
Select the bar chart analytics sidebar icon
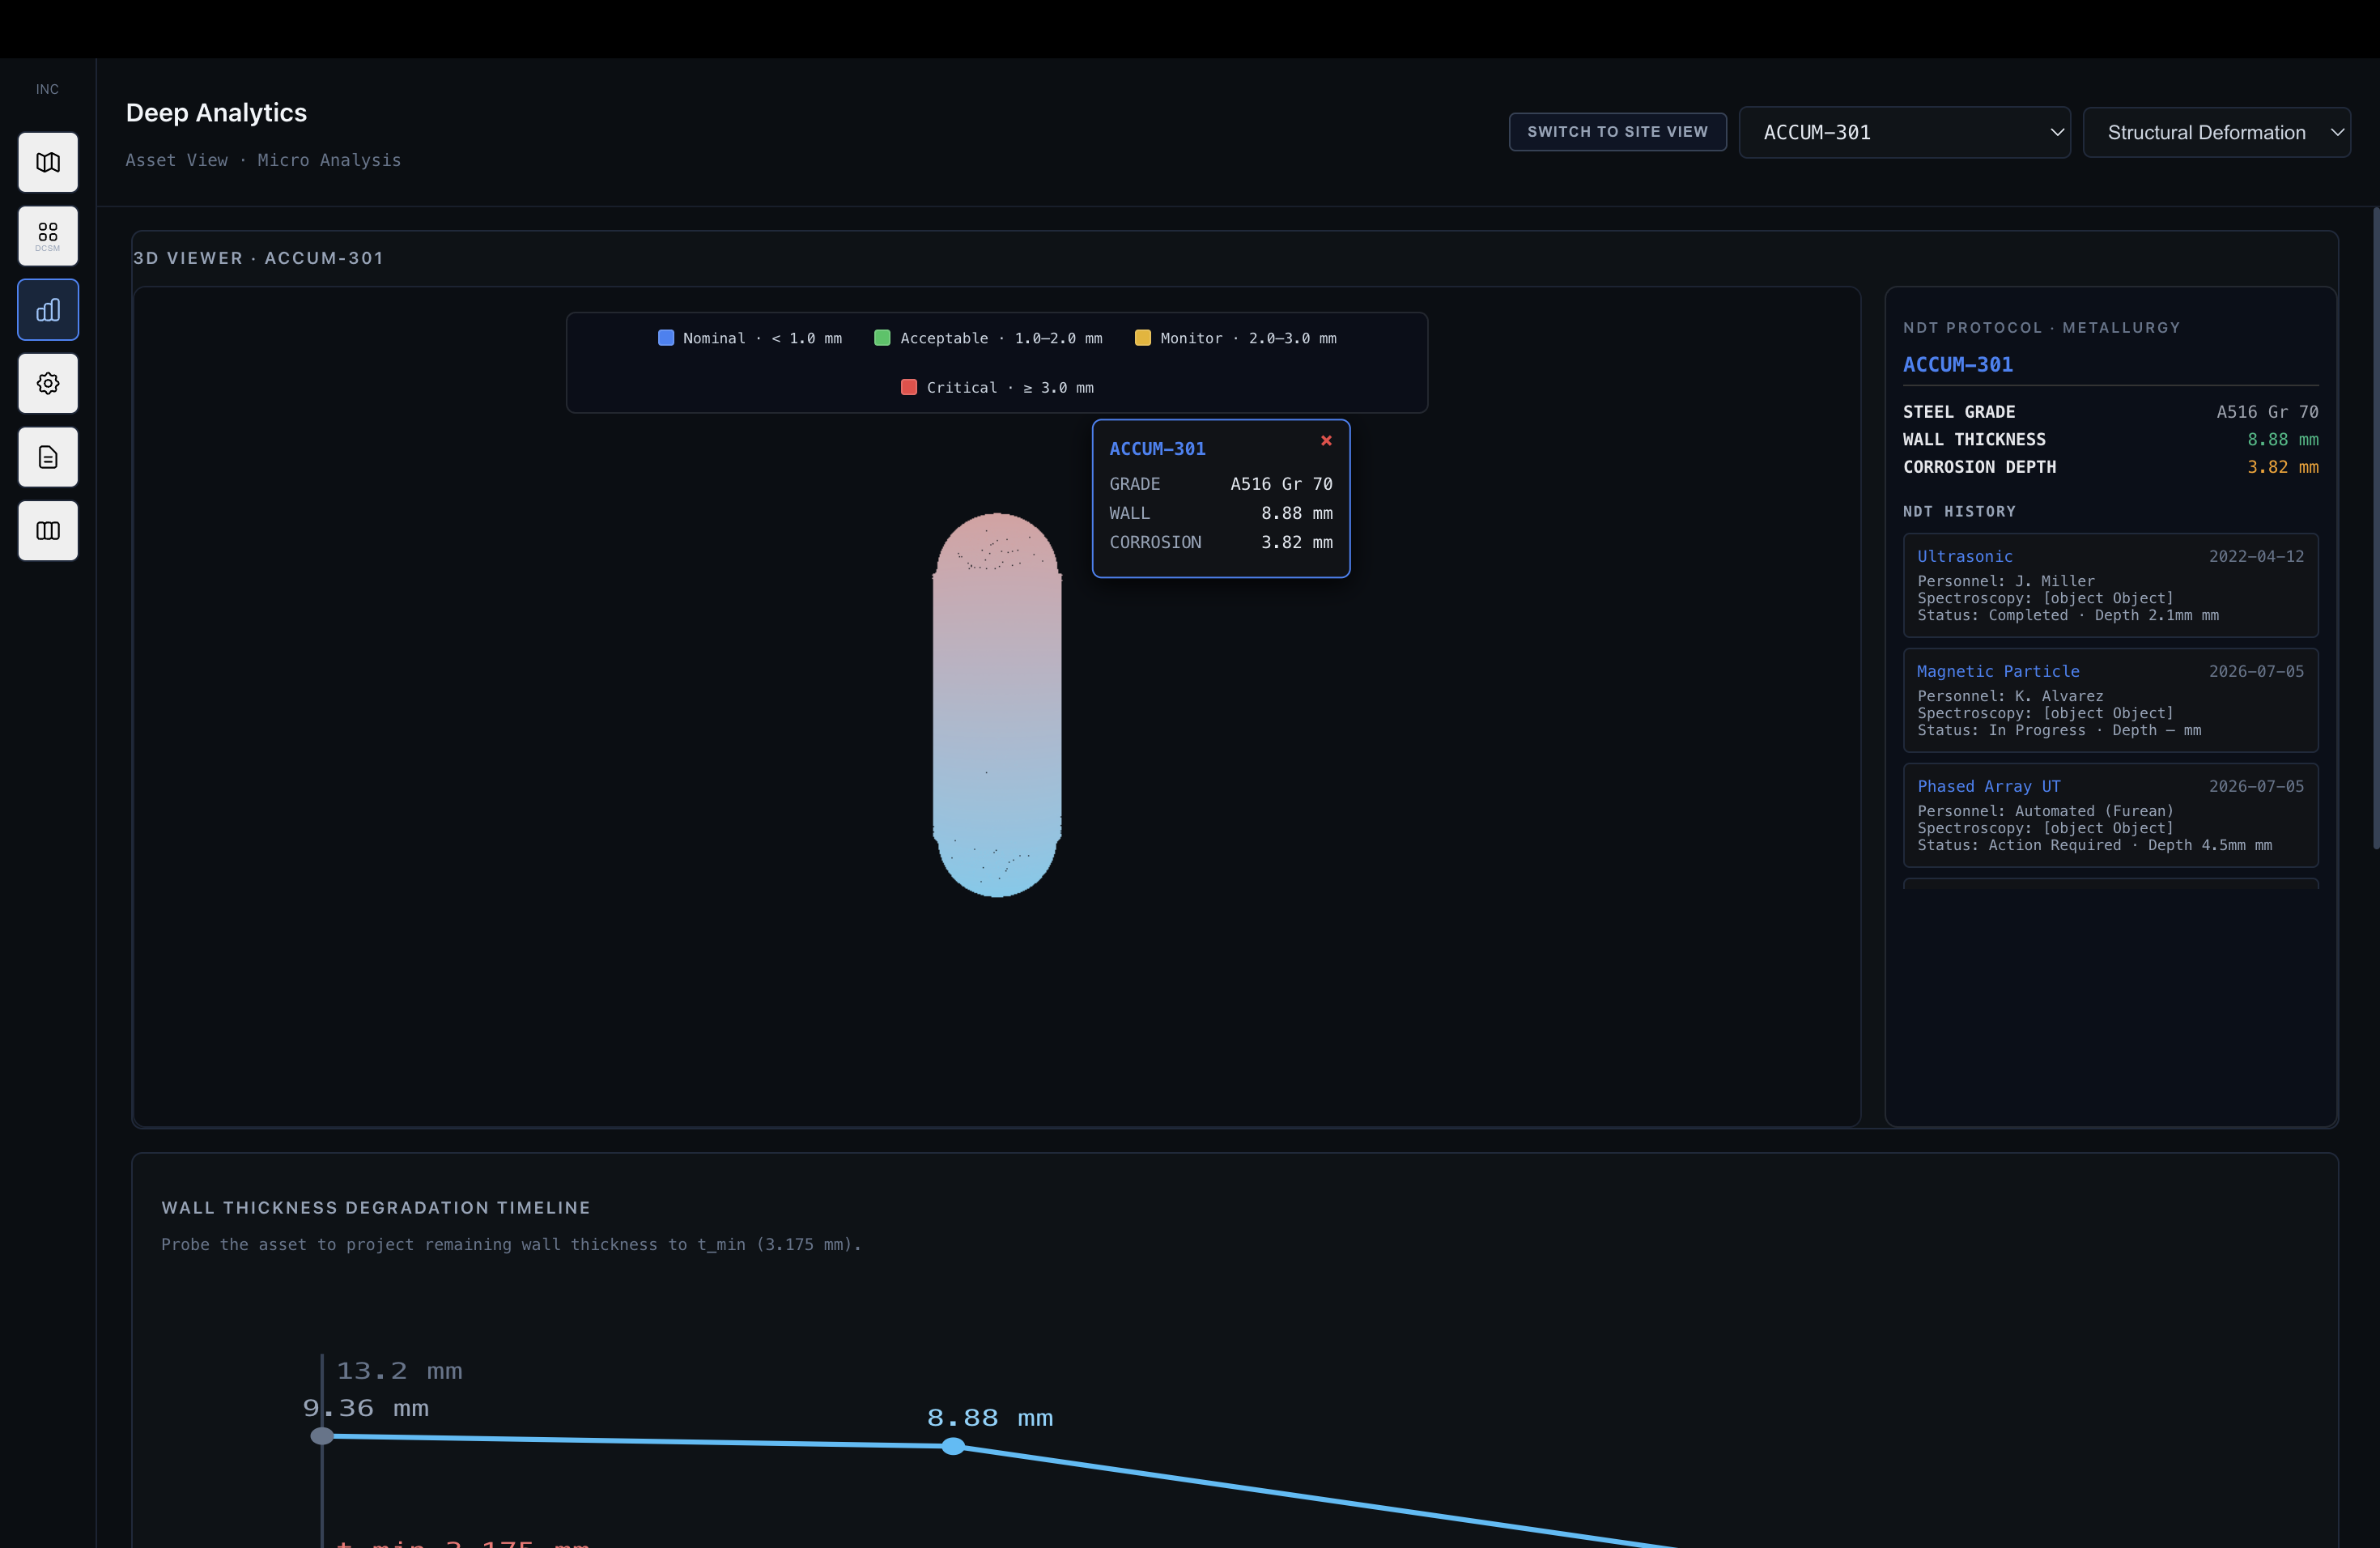[x=48, y=310]
